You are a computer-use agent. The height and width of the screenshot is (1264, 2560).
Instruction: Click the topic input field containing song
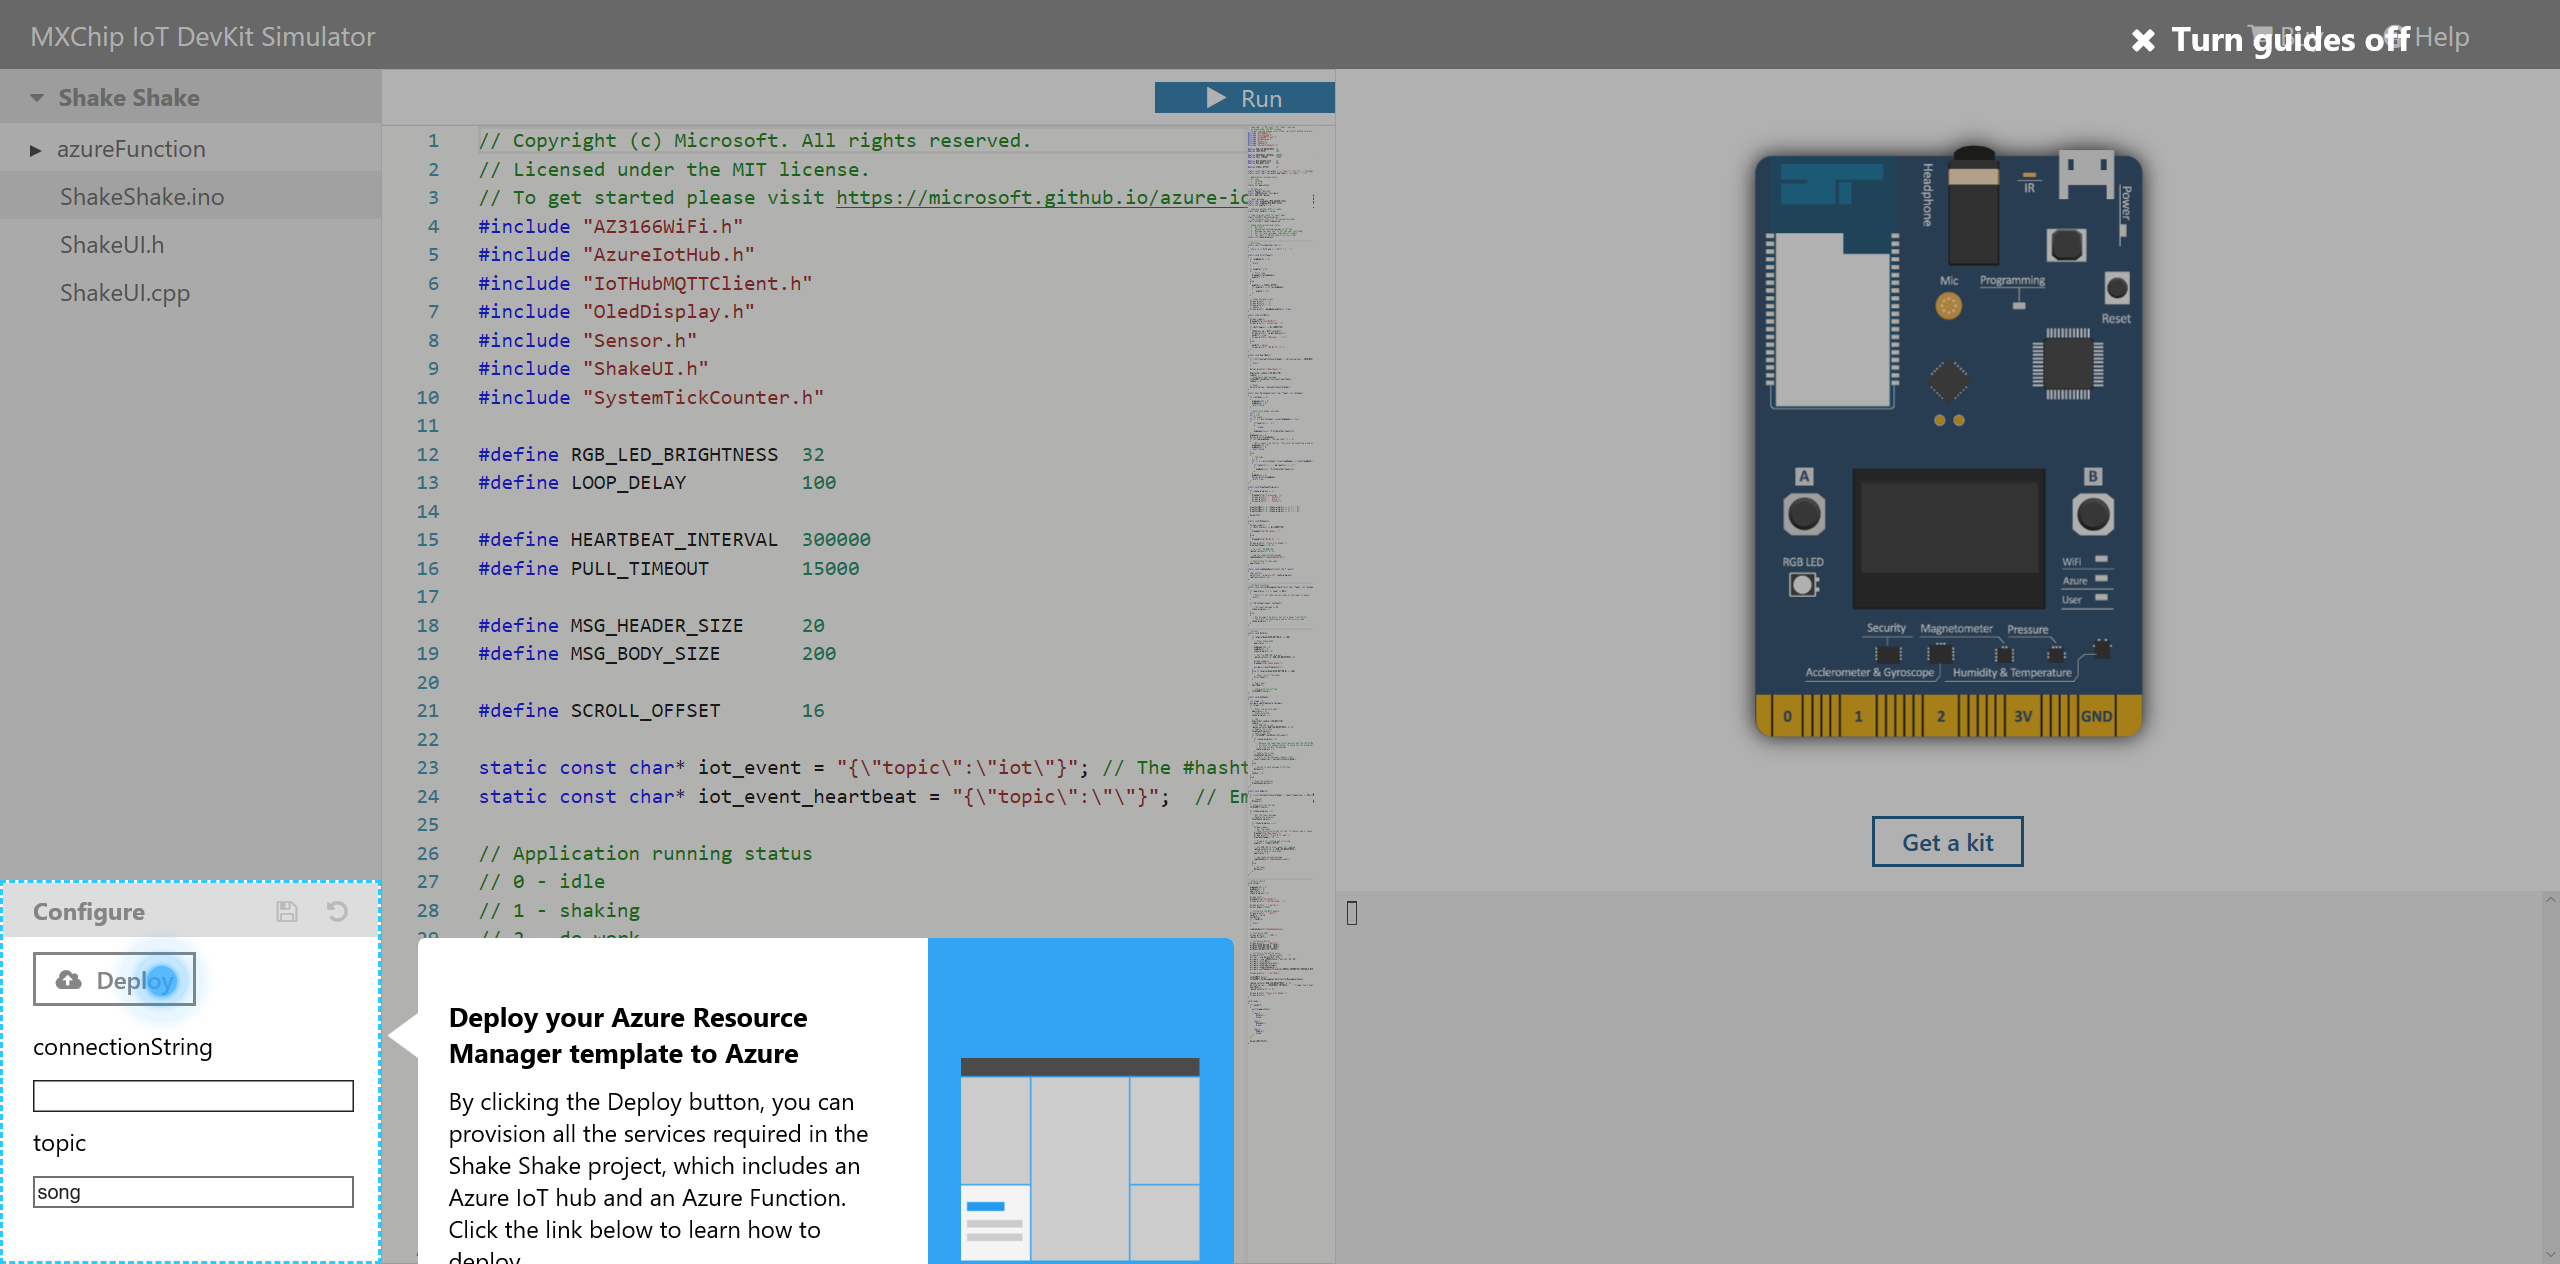[193, 1191]
